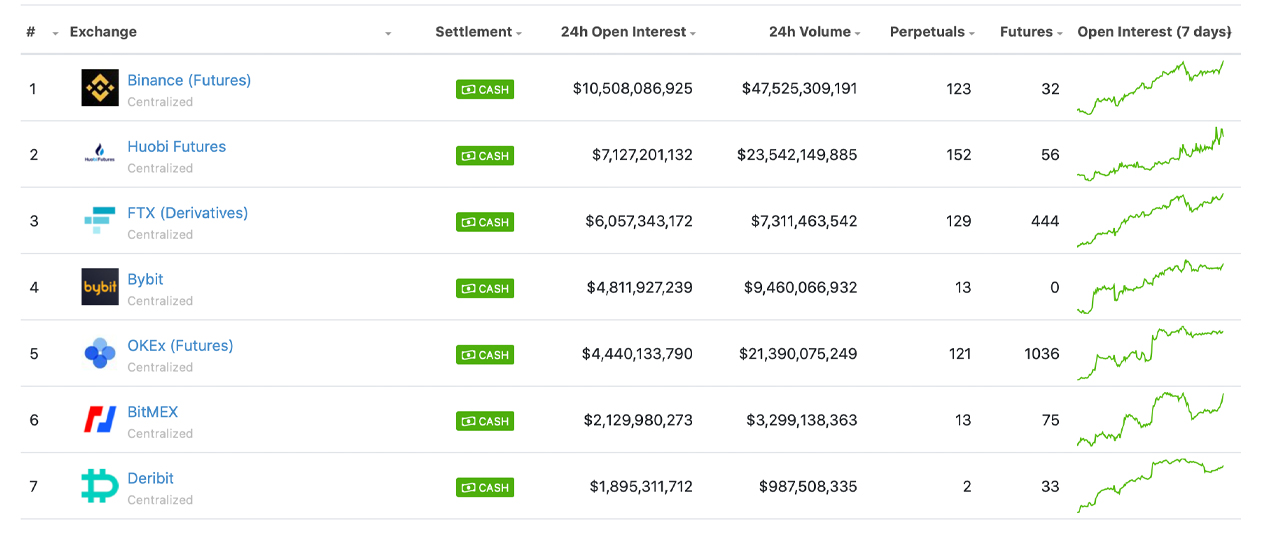Click Binance perpetuals count 123

coord(958,89)
